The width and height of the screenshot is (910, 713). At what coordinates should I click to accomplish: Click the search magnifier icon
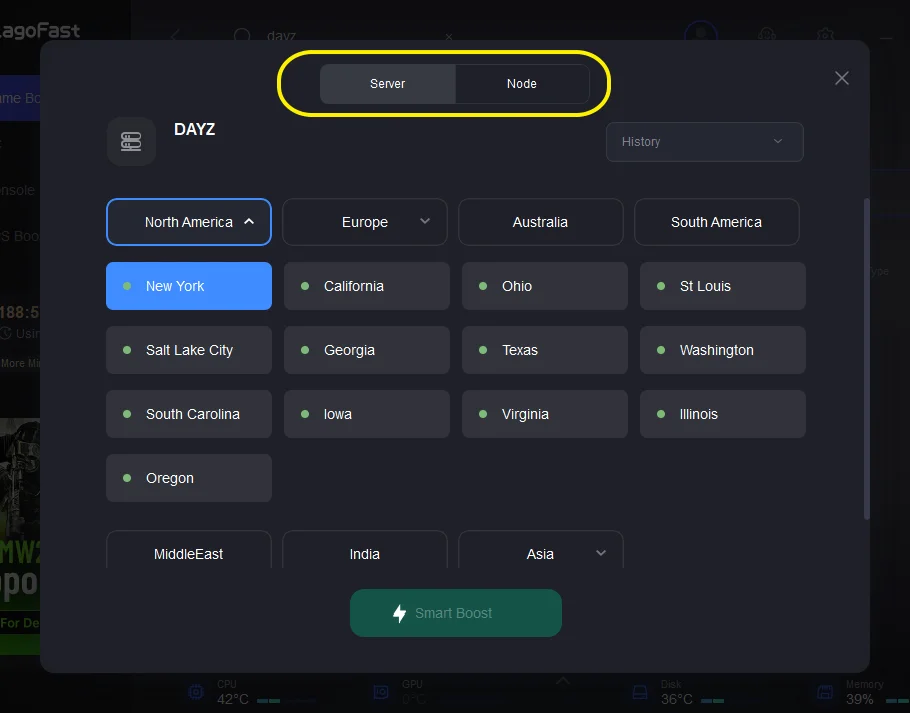click(x=242, y=36)
